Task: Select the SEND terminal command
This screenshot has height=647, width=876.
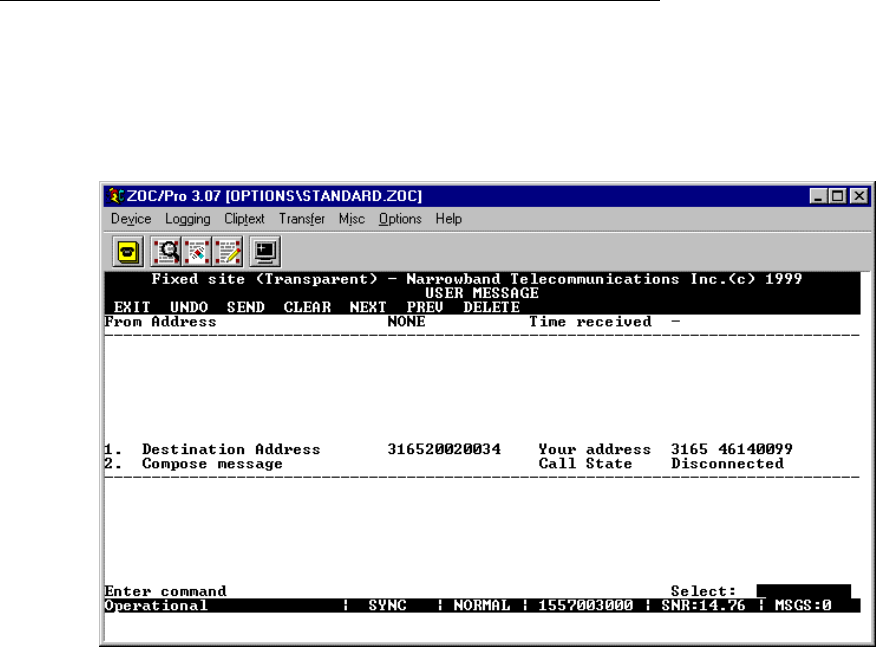Action: (x=246, y=307)
